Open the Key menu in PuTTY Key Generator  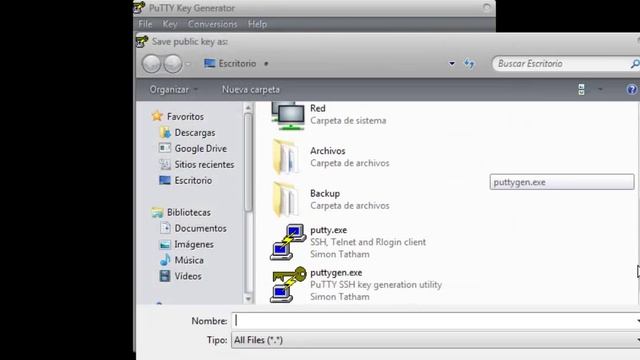click(x=170, y=24)
